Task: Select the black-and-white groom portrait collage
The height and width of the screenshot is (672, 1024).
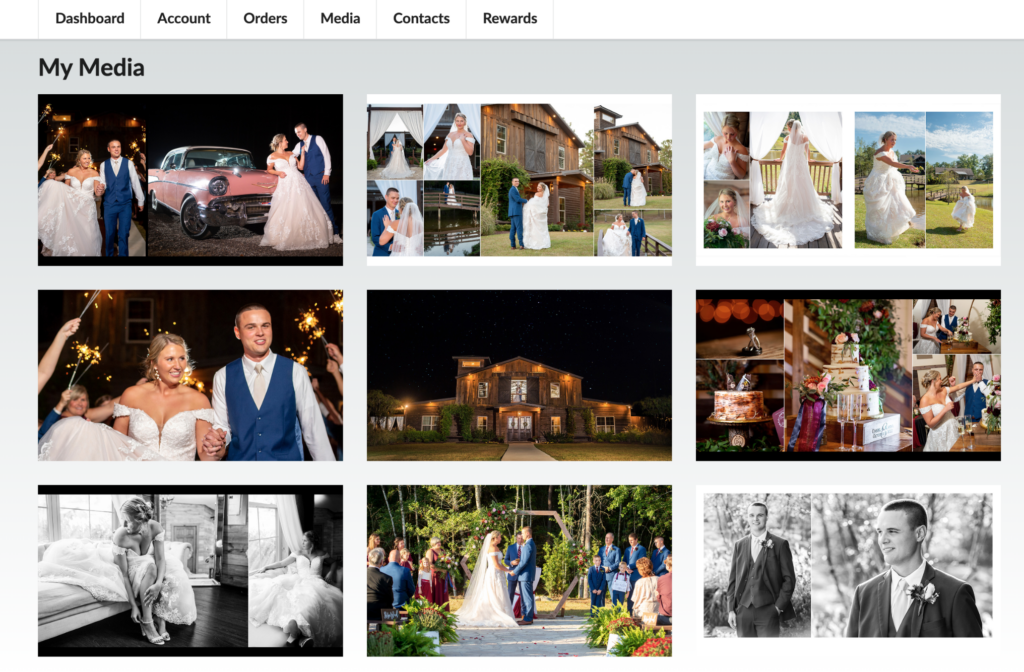Action: 848,571
